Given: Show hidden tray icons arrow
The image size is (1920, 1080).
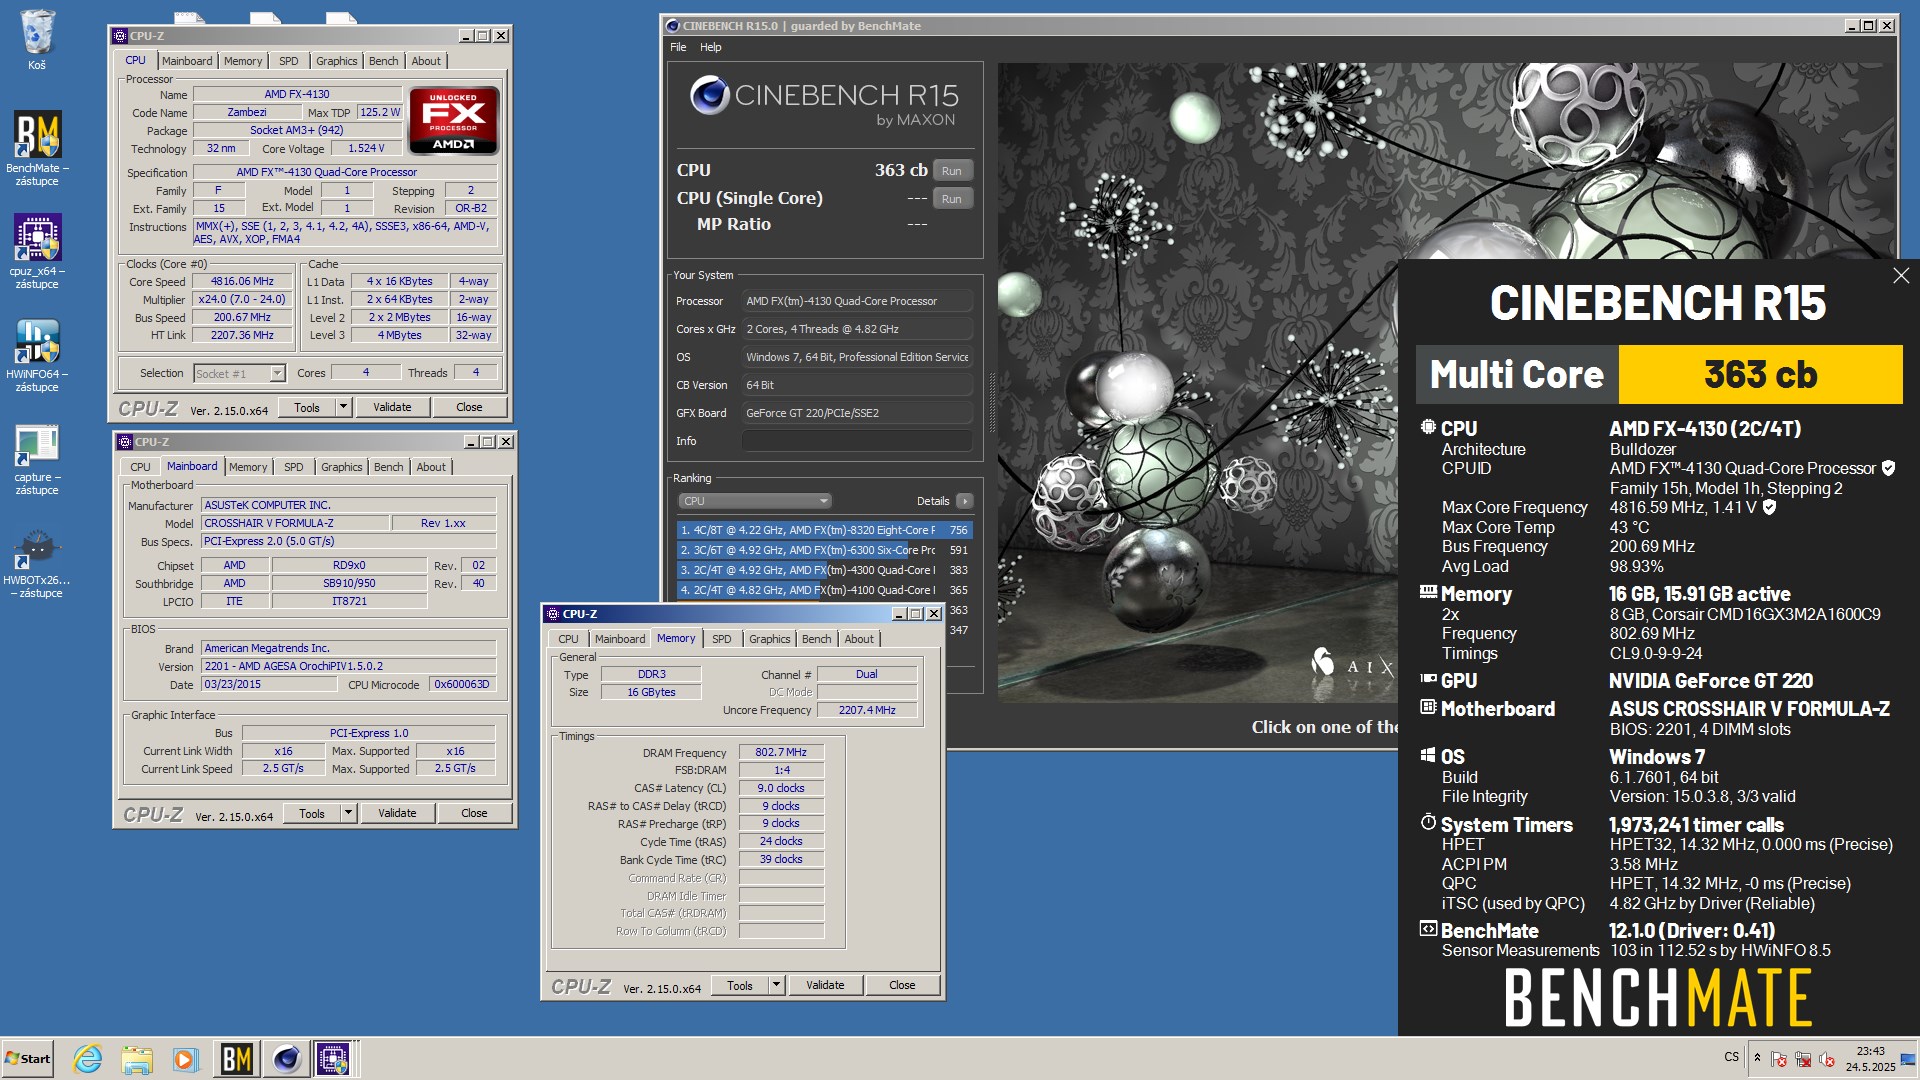Looking at the screenshot, I should (1757, 1058).
